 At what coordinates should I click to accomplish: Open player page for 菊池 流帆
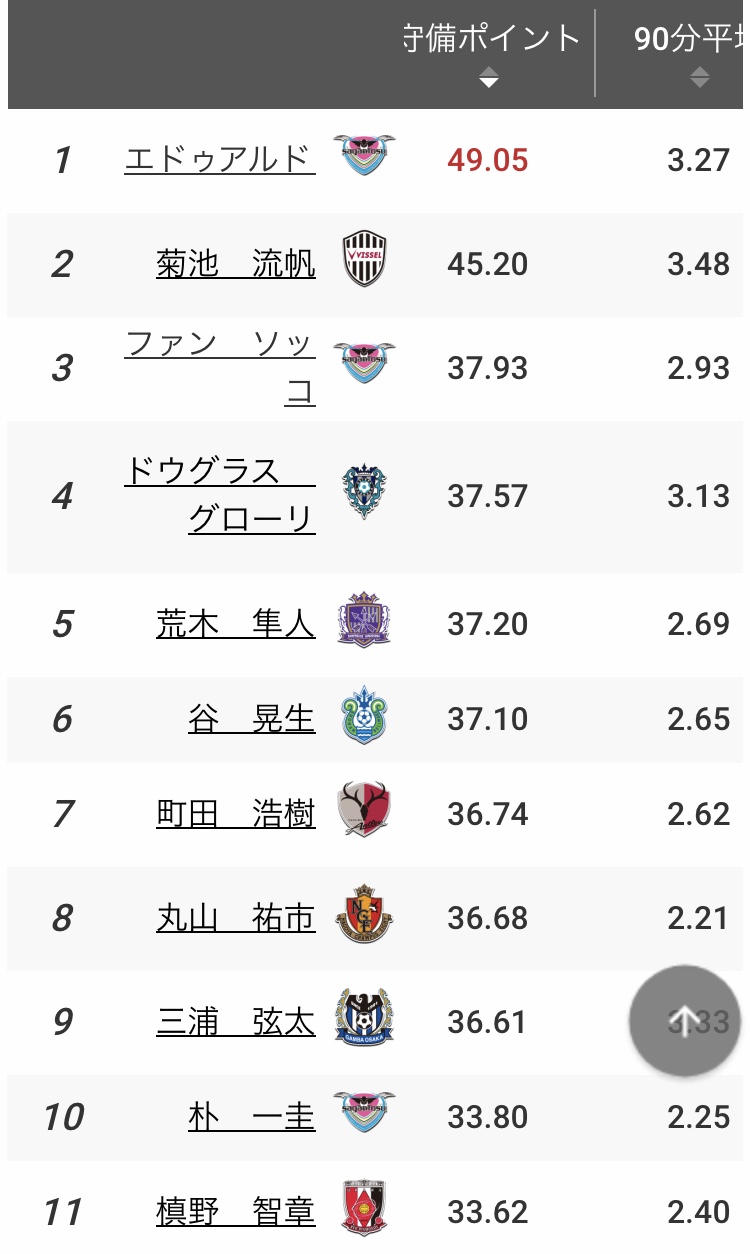tap(236, 264)
